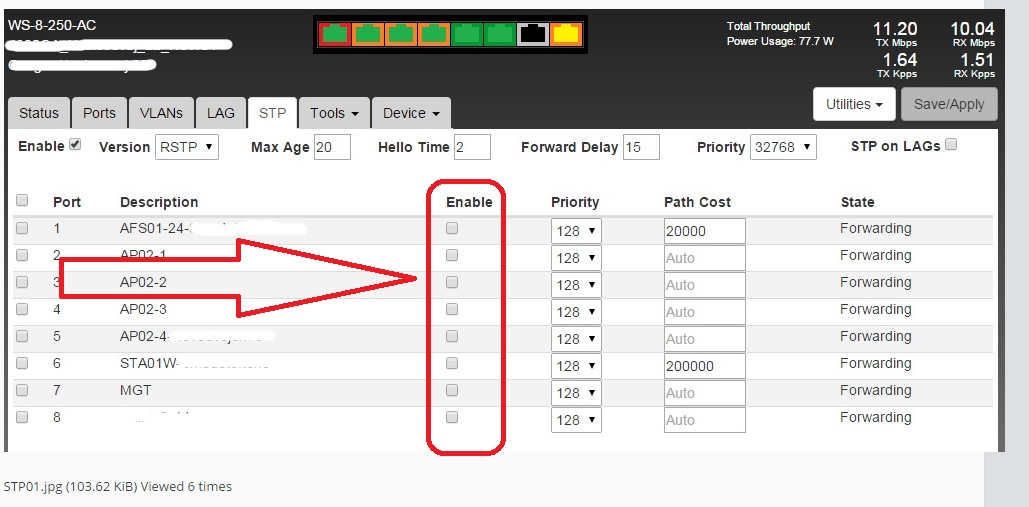Click the sixth port icon in the port panel
The width and height of the screenshot is (1029, 507).
(x=499, y=34)
